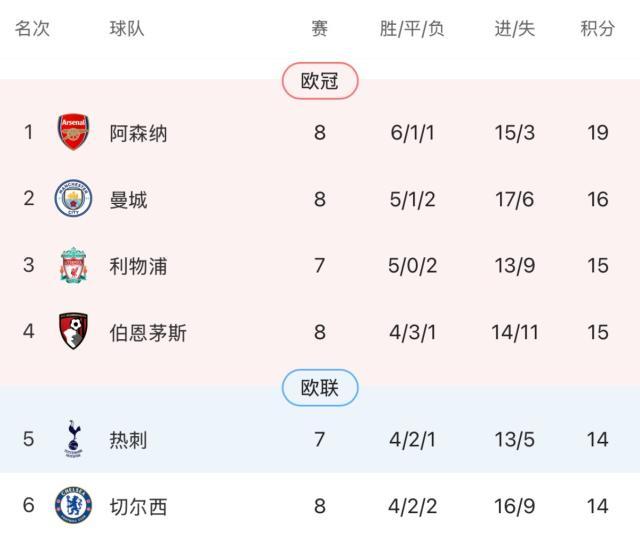Image resolution: width=640 pixels, height=540 pixels.
Task: Open the 曼城 team name link
Action: click(128, 200)
